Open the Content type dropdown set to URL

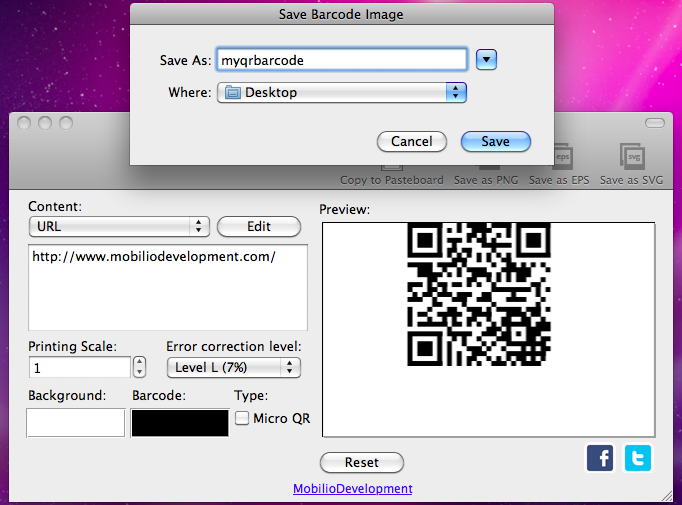click(119, 227)
